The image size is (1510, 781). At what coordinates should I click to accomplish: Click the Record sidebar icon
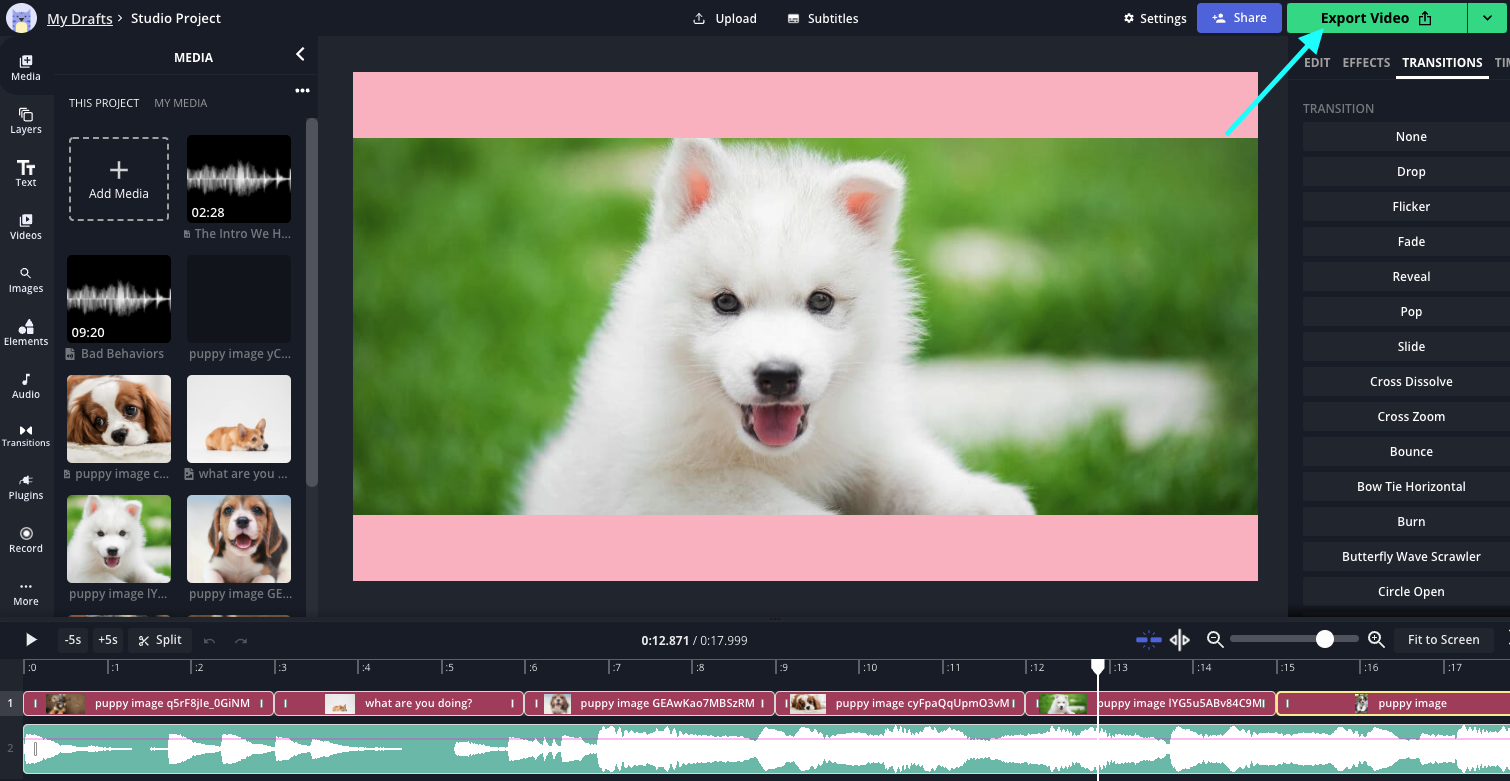pos(26,540)
